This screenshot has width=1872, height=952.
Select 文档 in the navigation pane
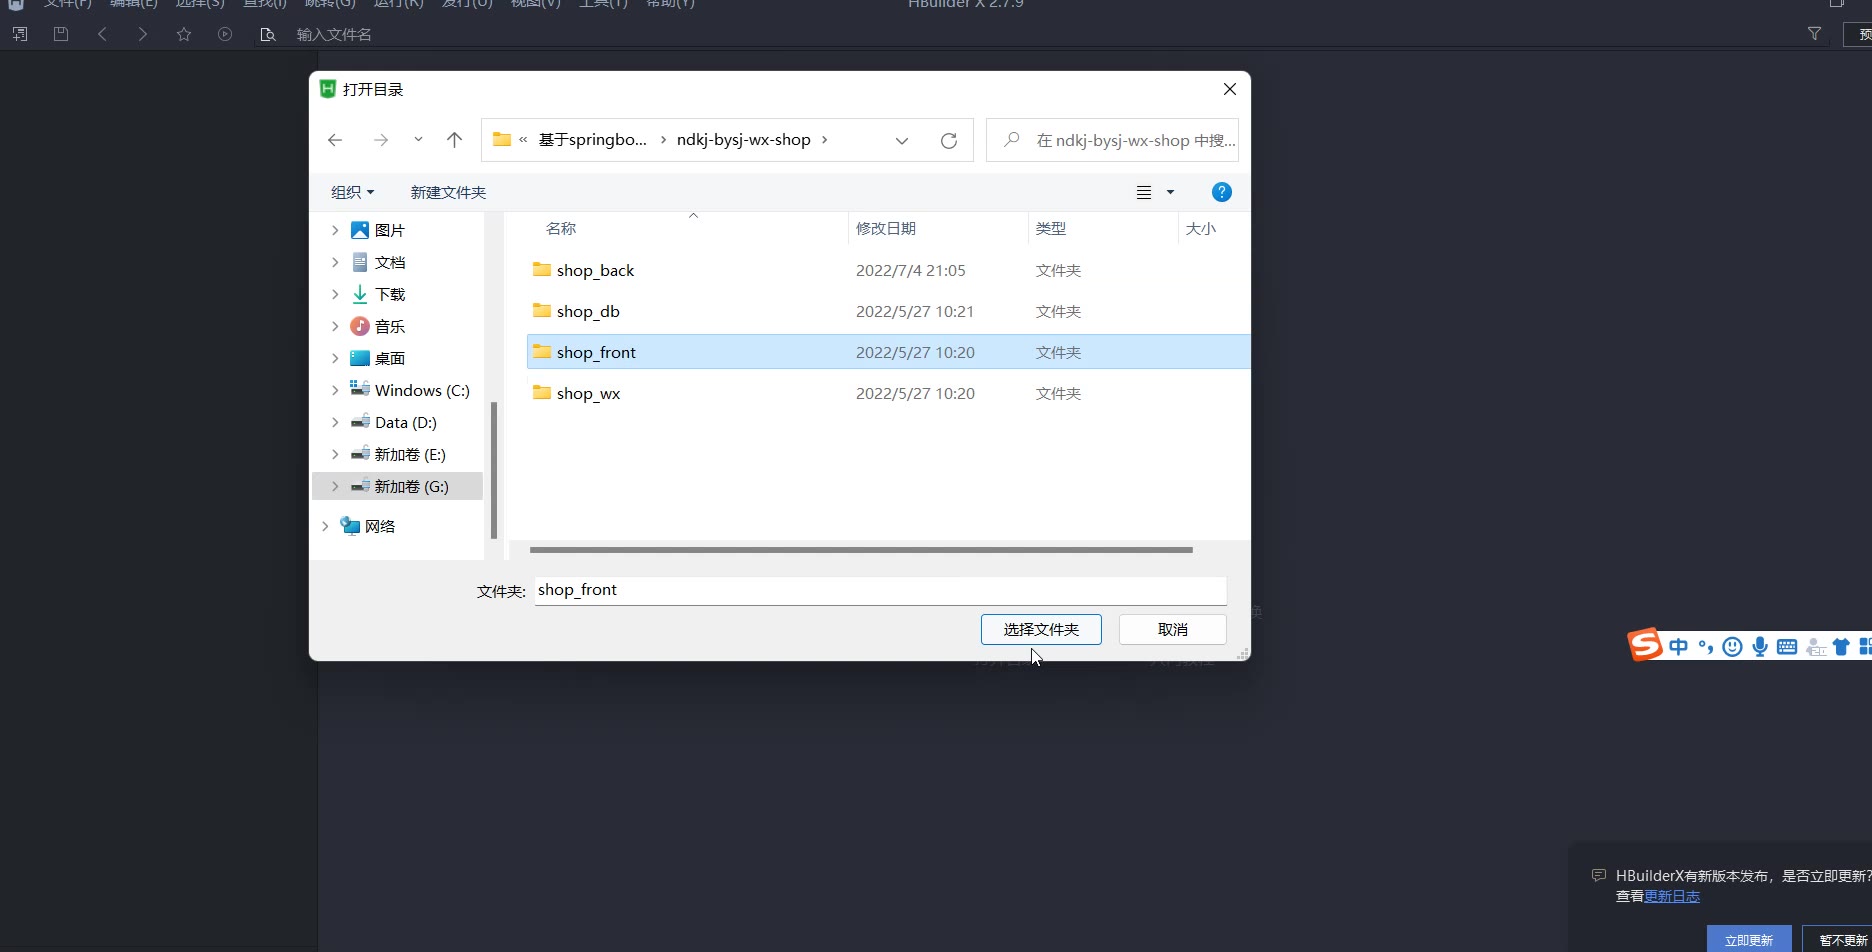390,262
